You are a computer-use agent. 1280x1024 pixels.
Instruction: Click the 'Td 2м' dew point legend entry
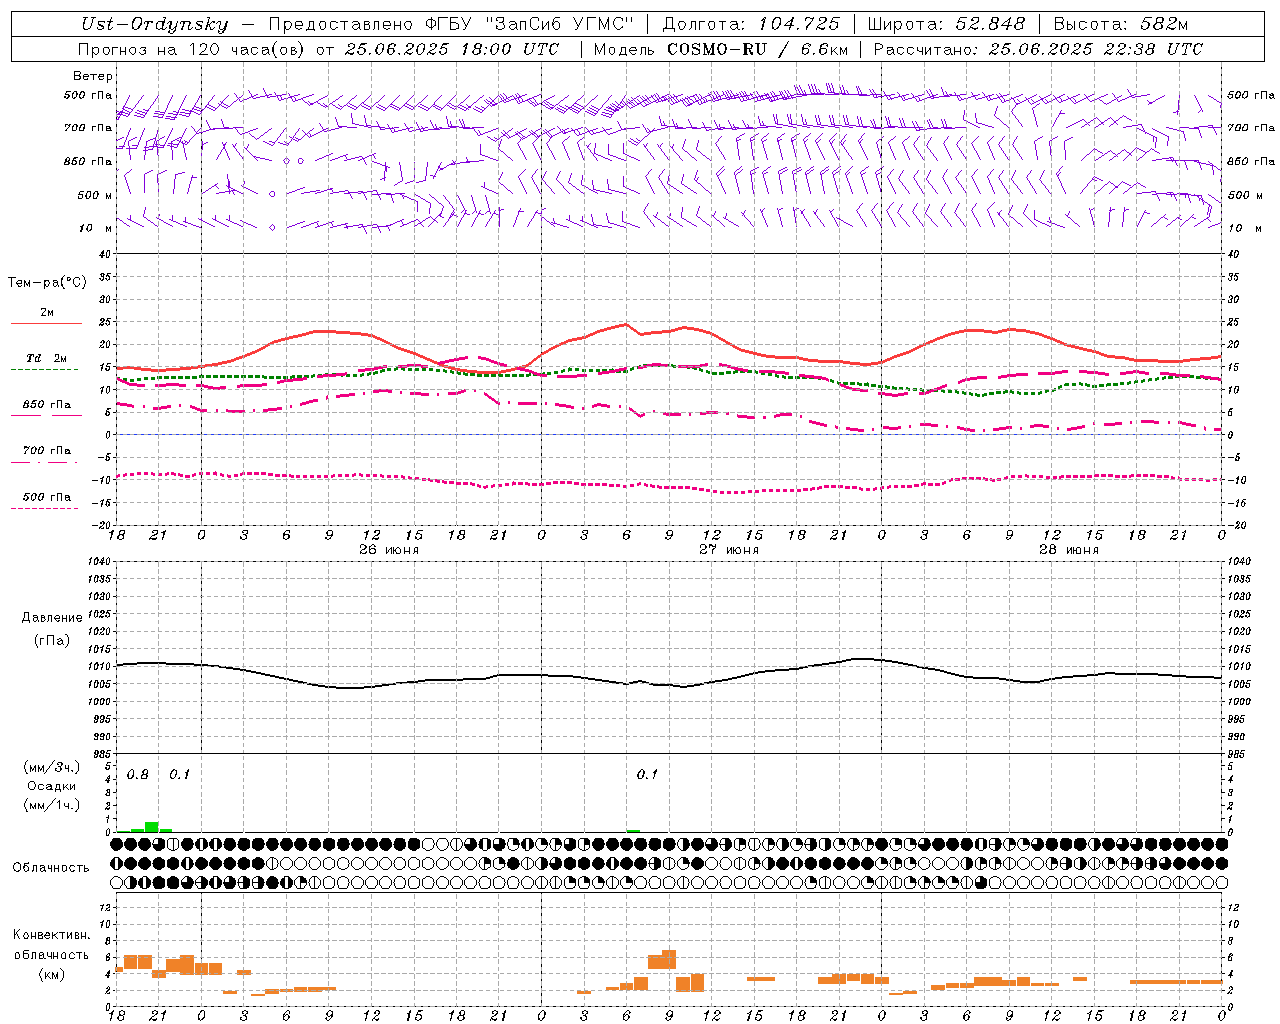coord(46,358)
